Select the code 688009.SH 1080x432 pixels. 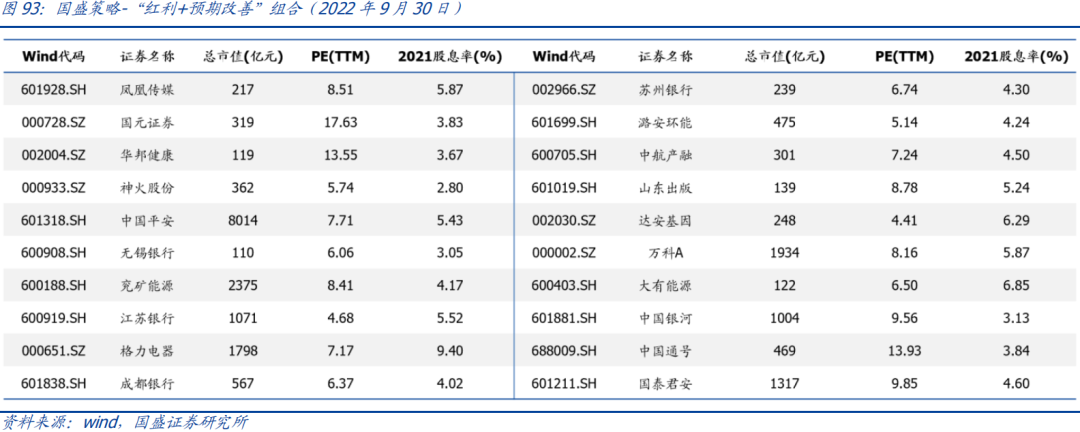click(564, 351)
